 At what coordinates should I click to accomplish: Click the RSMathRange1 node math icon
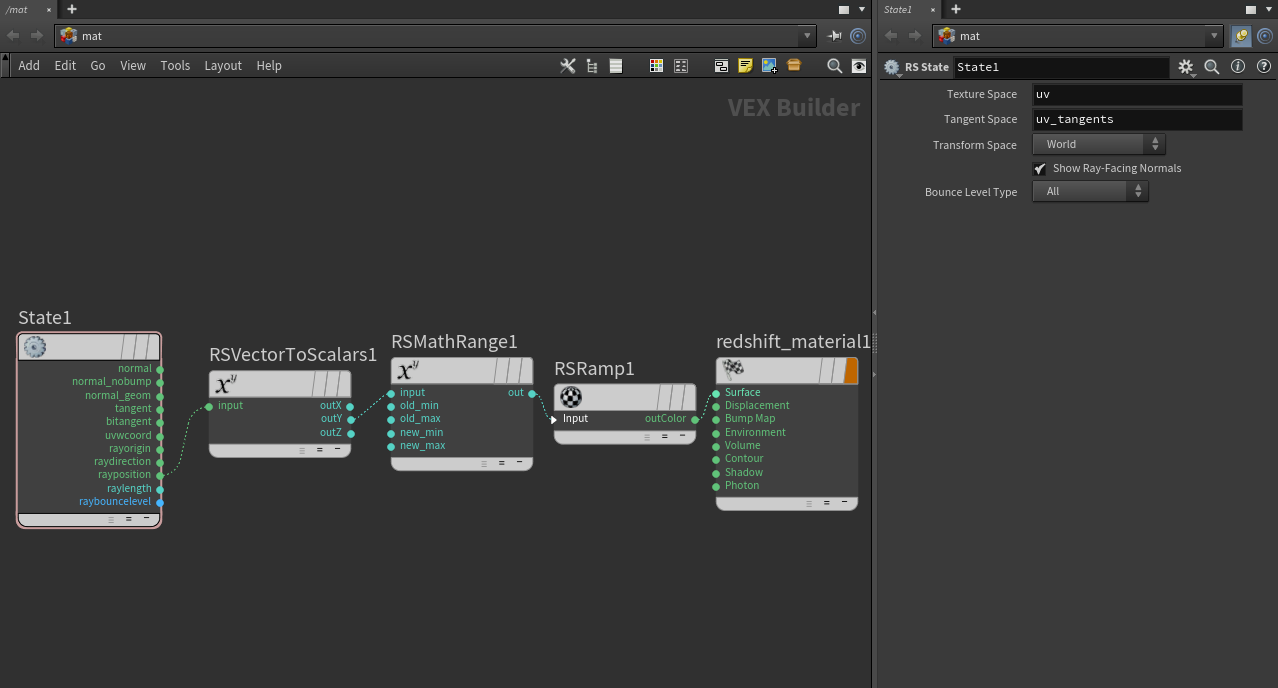pos(407,371)
